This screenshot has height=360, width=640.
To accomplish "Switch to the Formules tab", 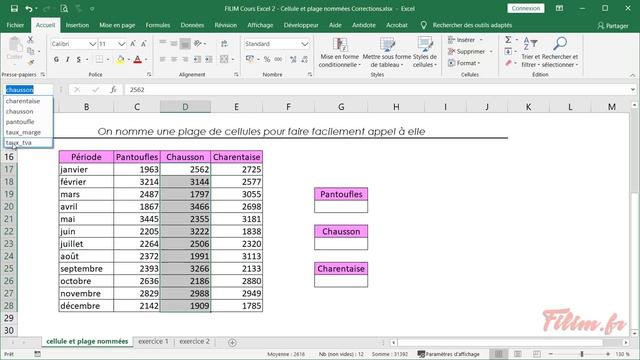I will coord(158,25).
